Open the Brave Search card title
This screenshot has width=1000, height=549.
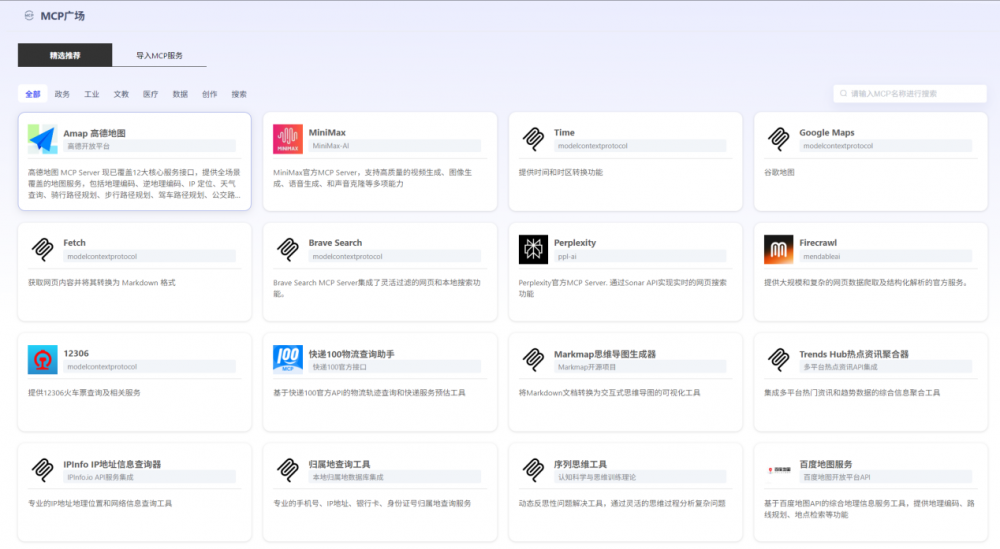[x=335, y=243]
